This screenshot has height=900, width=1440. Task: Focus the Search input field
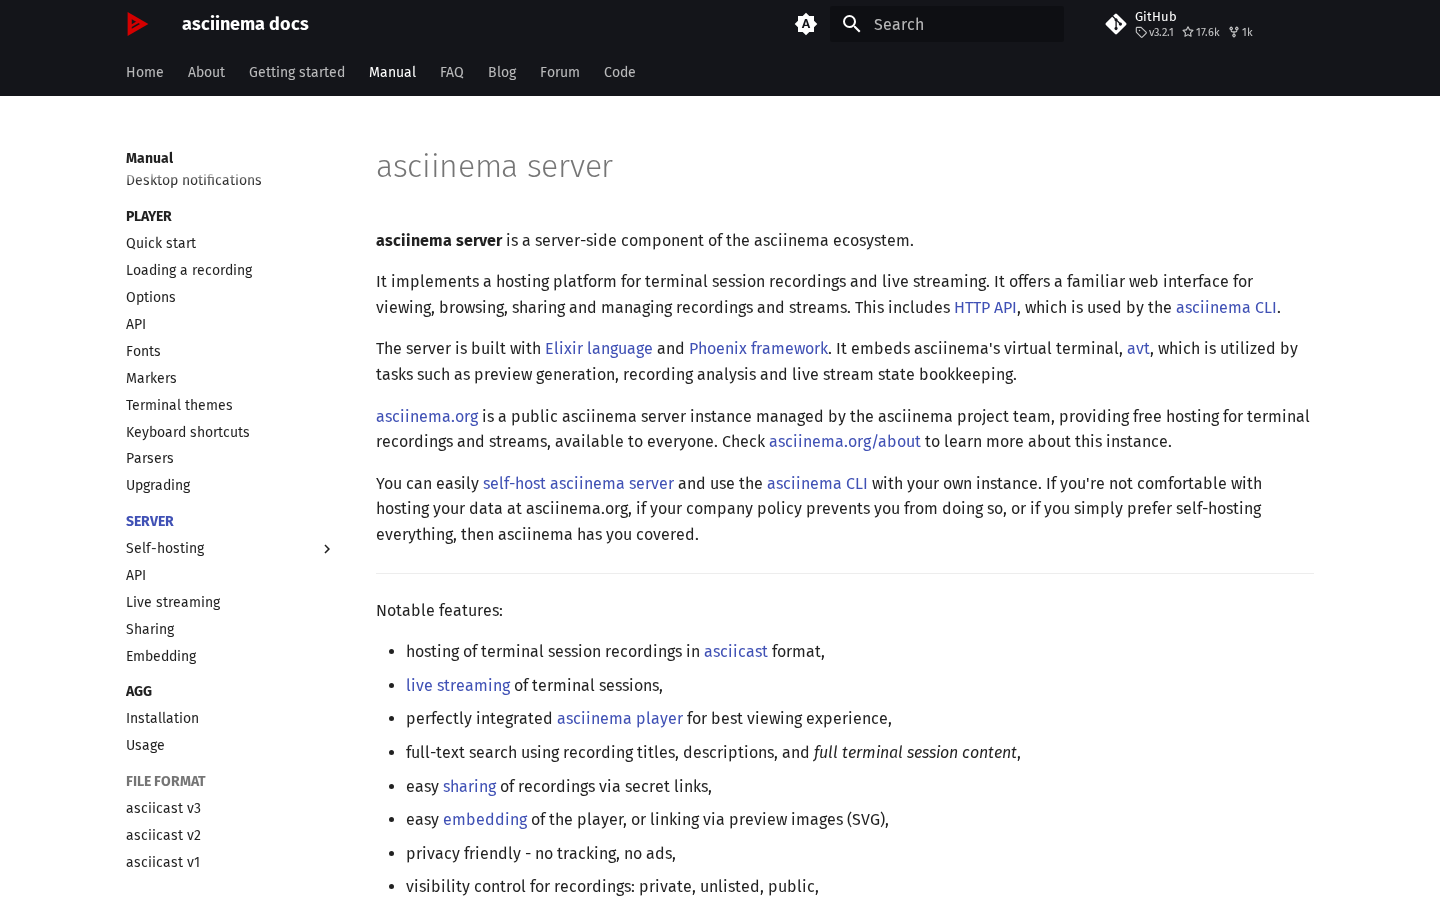pyautogui.click(x=947, y=24)
